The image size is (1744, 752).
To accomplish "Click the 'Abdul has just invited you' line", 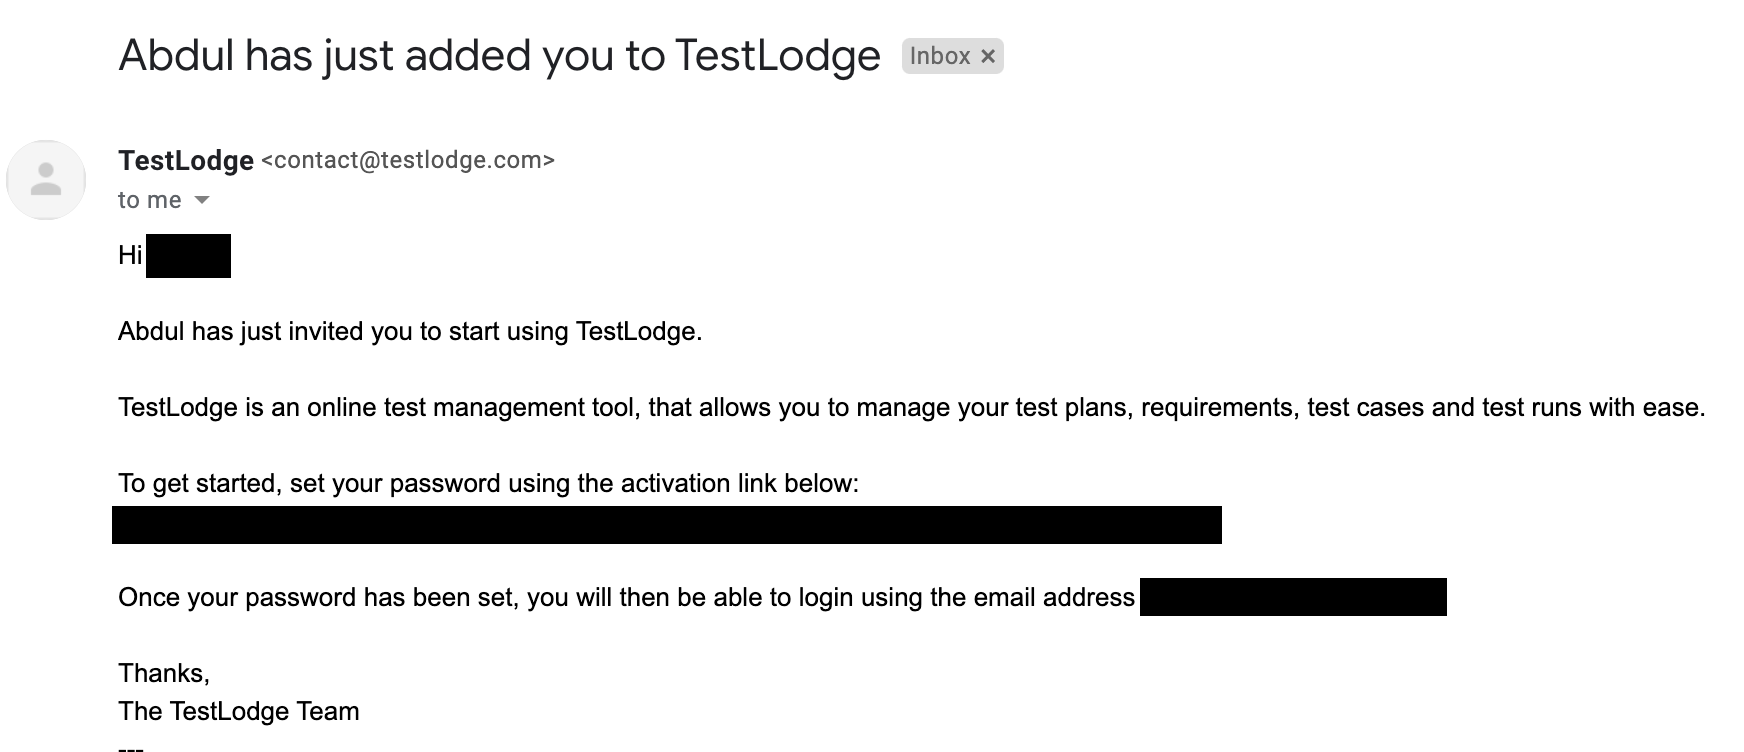I will point(410,331).
